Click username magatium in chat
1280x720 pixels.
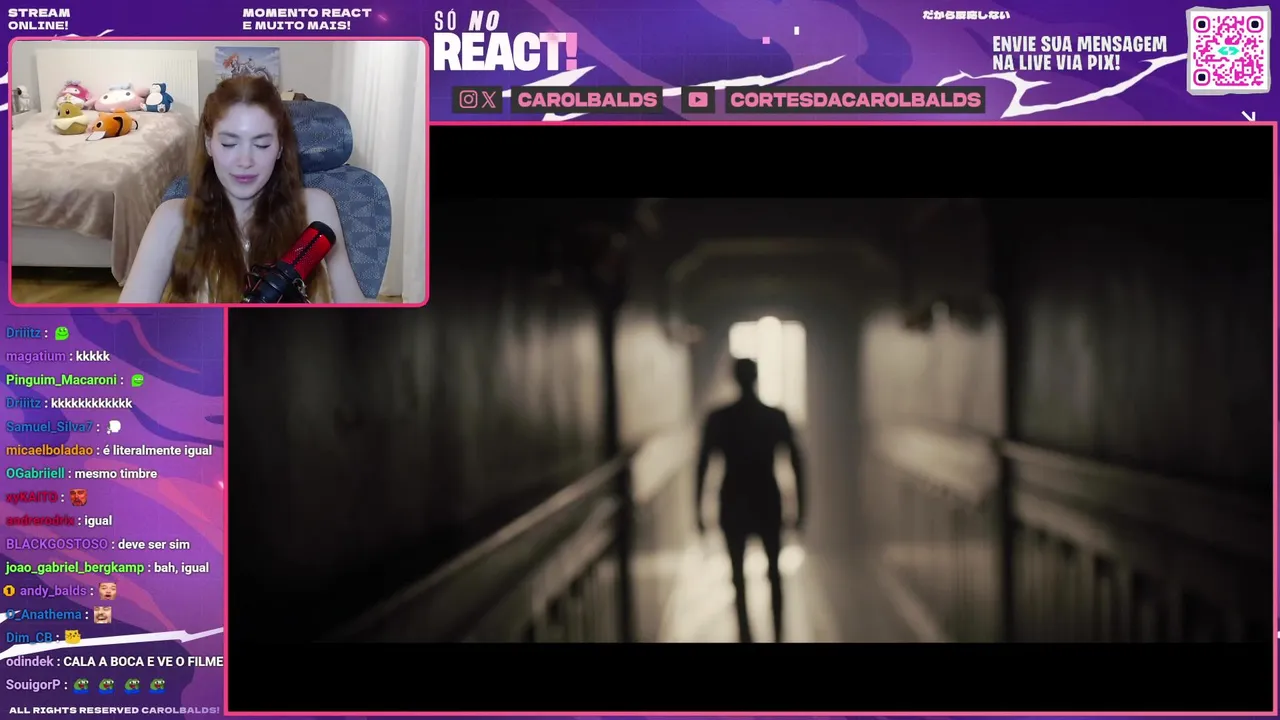[x=36, y=356]
